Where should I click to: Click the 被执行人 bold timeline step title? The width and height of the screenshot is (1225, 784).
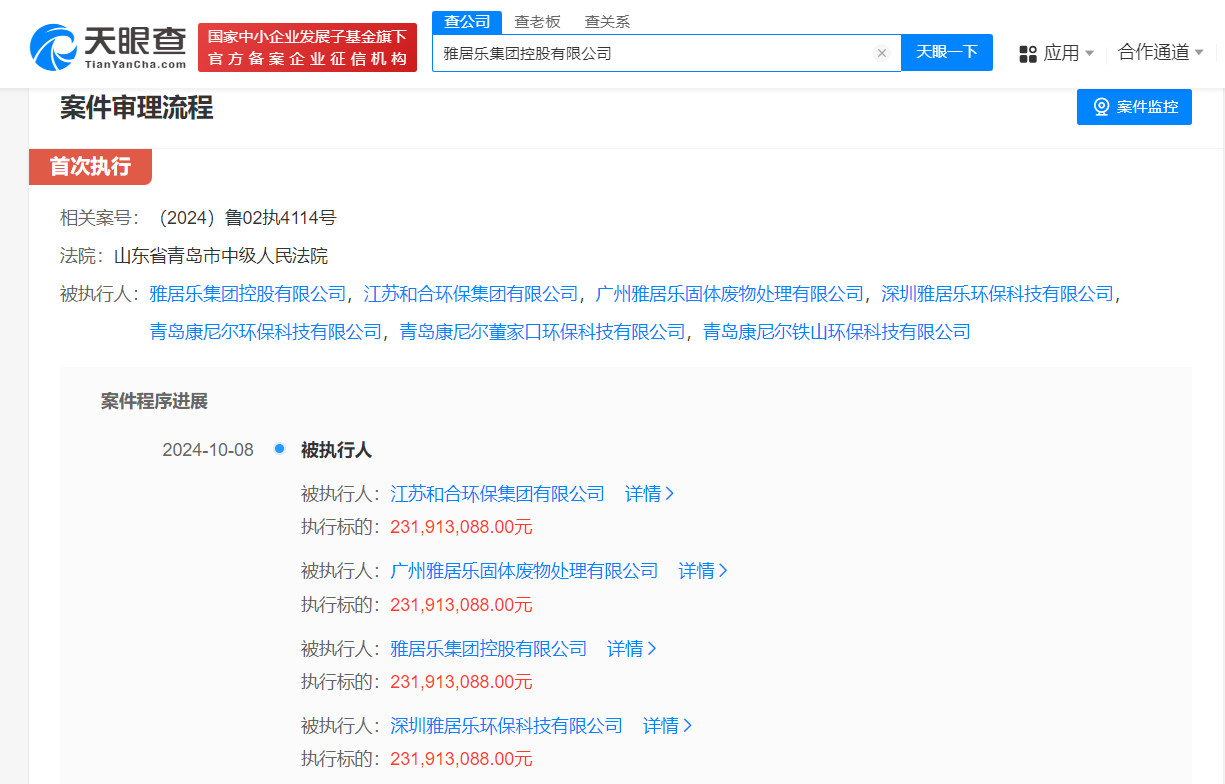(336, 450)
